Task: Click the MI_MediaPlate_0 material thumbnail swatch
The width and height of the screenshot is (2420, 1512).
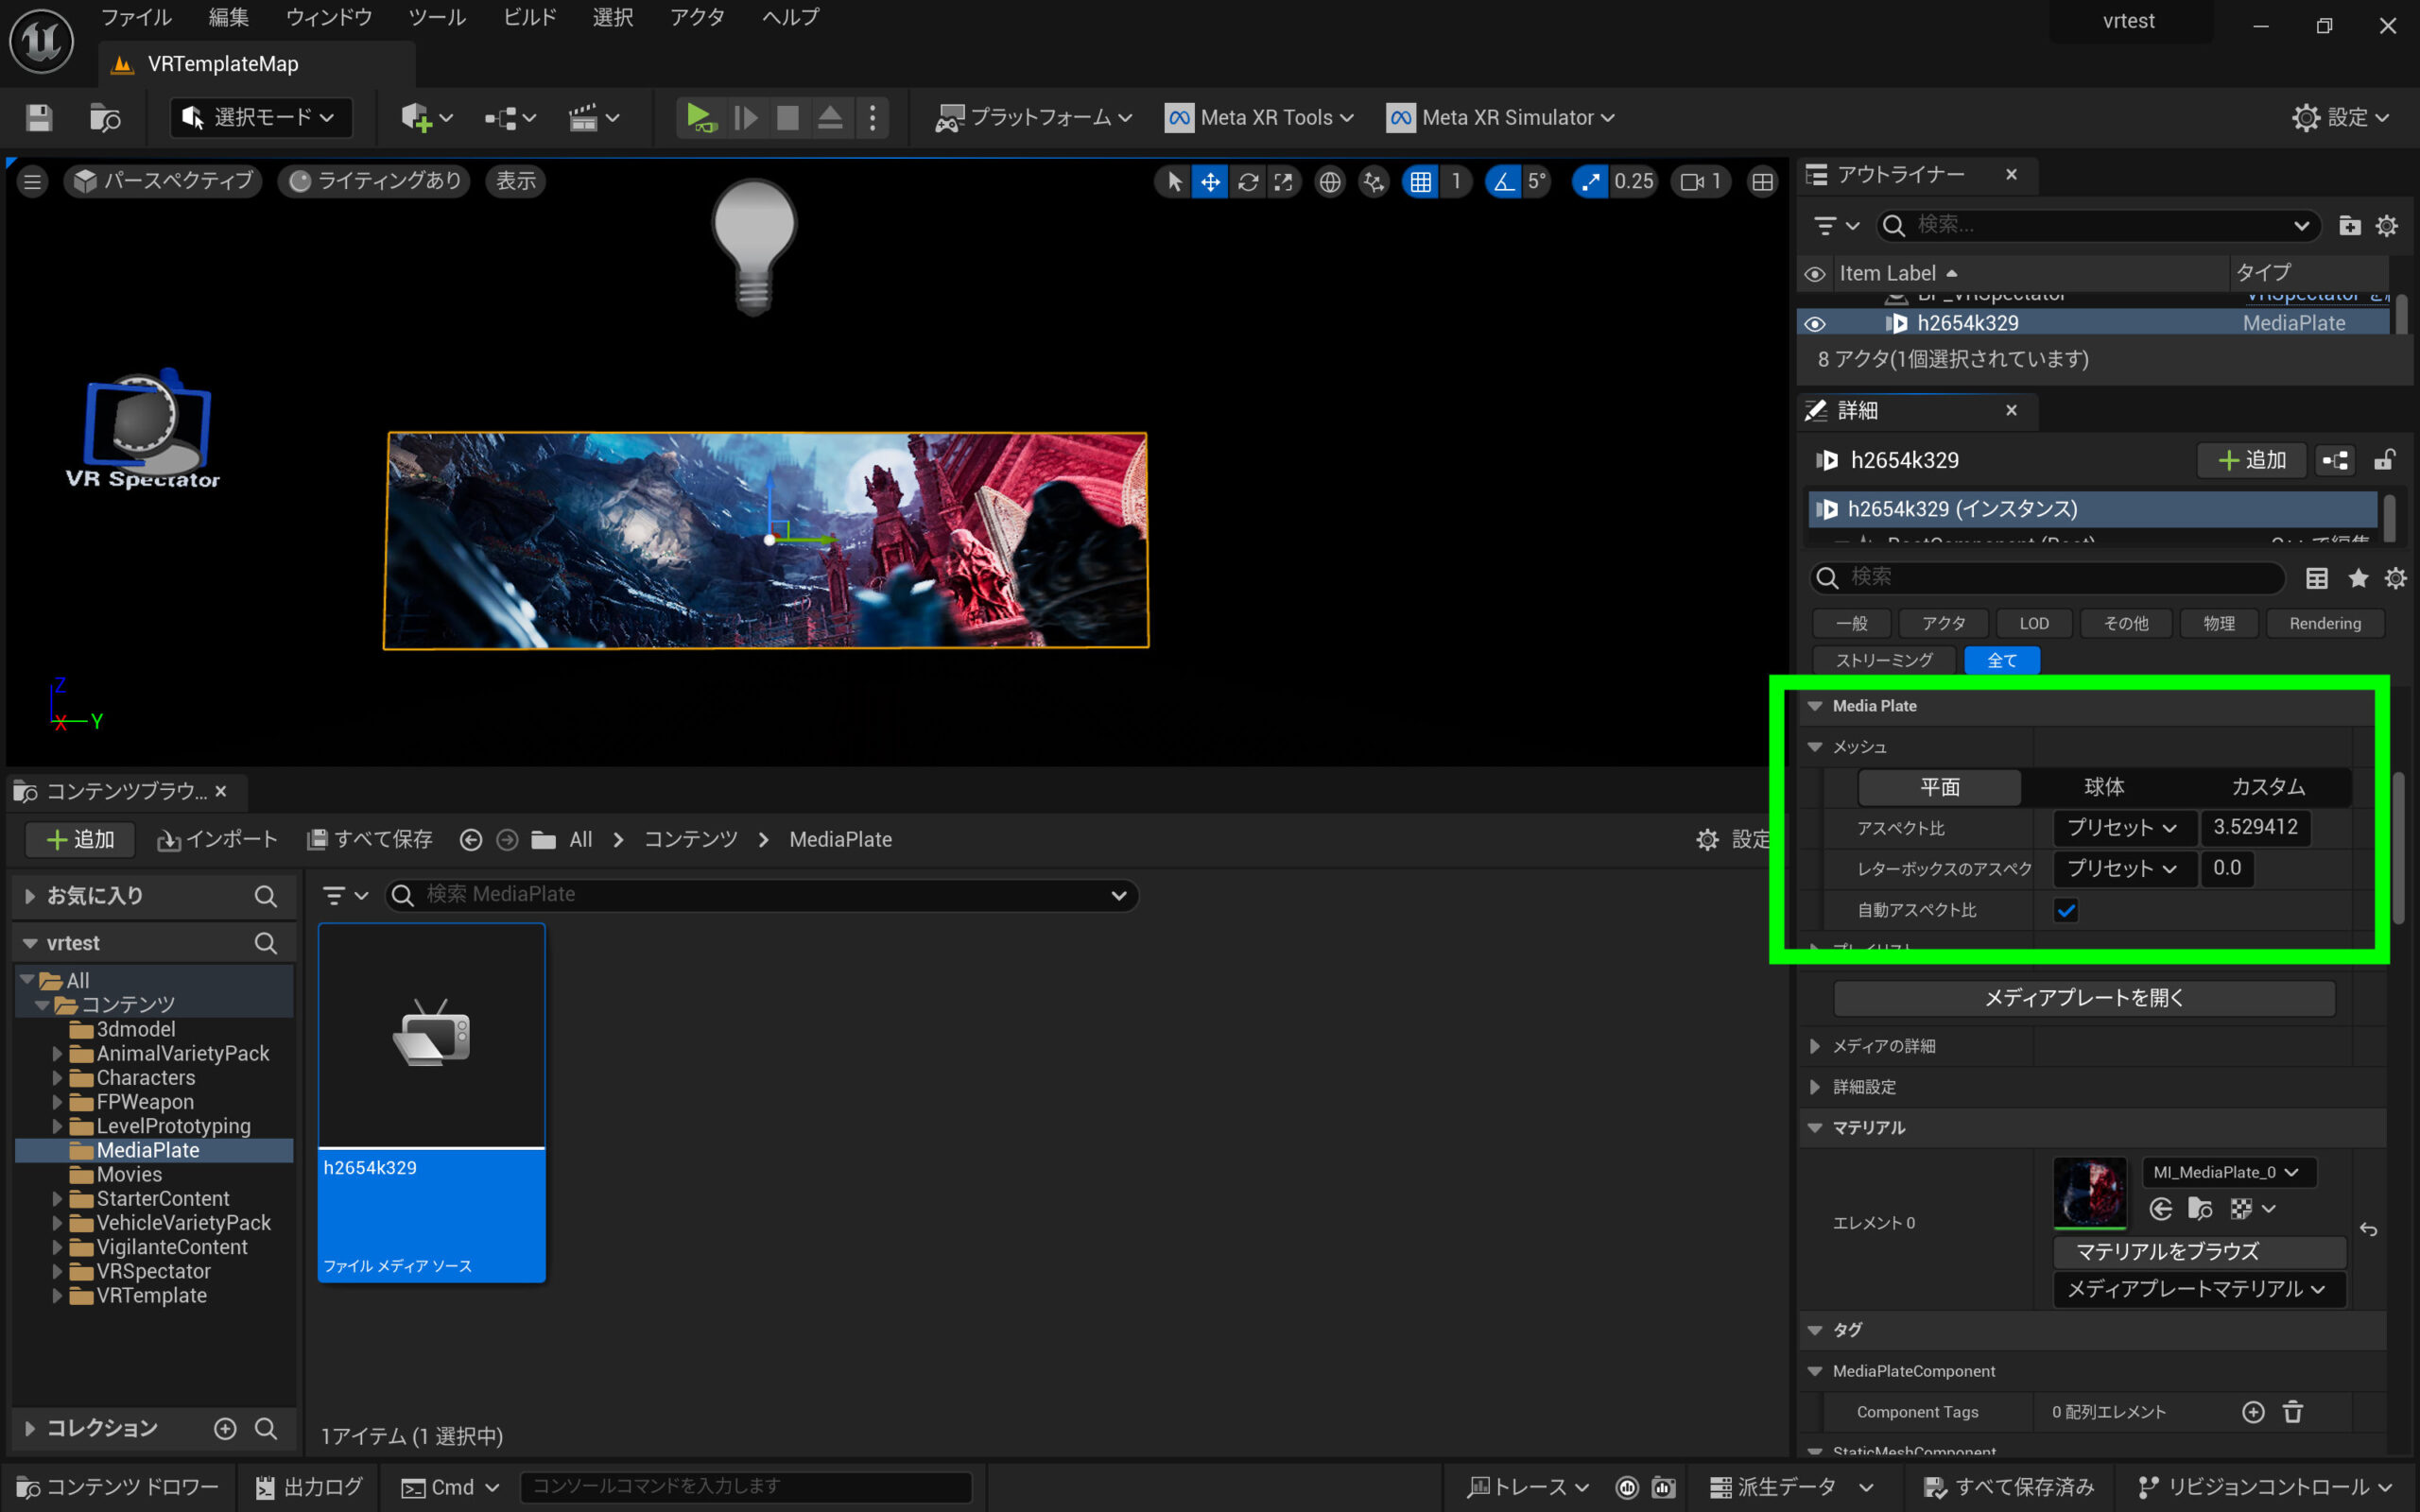Action: [2089, 1192]
